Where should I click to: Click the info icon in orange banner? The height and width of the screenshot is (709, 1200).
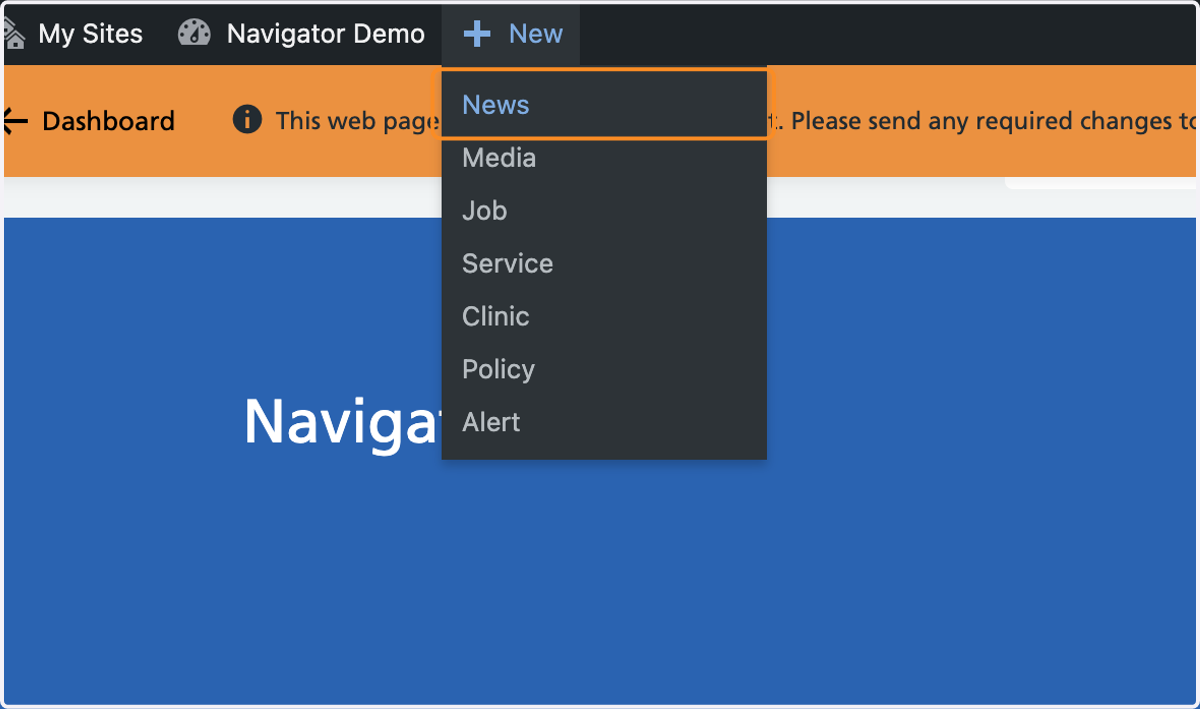coord(247,121)
